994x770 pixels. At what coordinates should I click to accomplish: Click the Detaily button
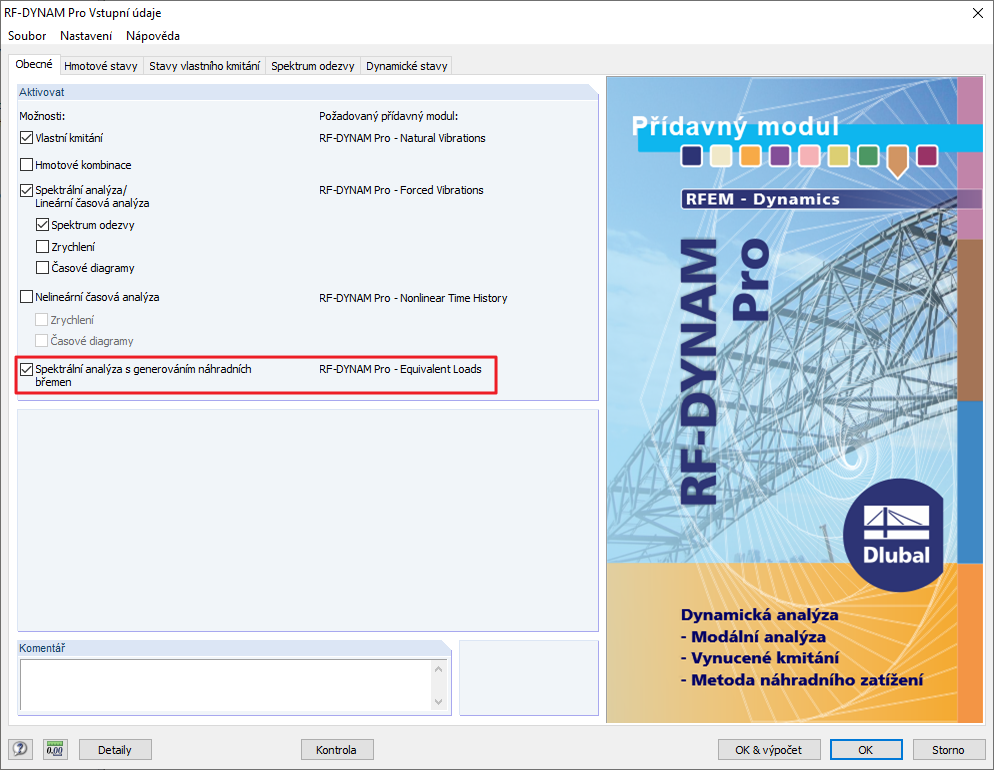tap(114, 749)
